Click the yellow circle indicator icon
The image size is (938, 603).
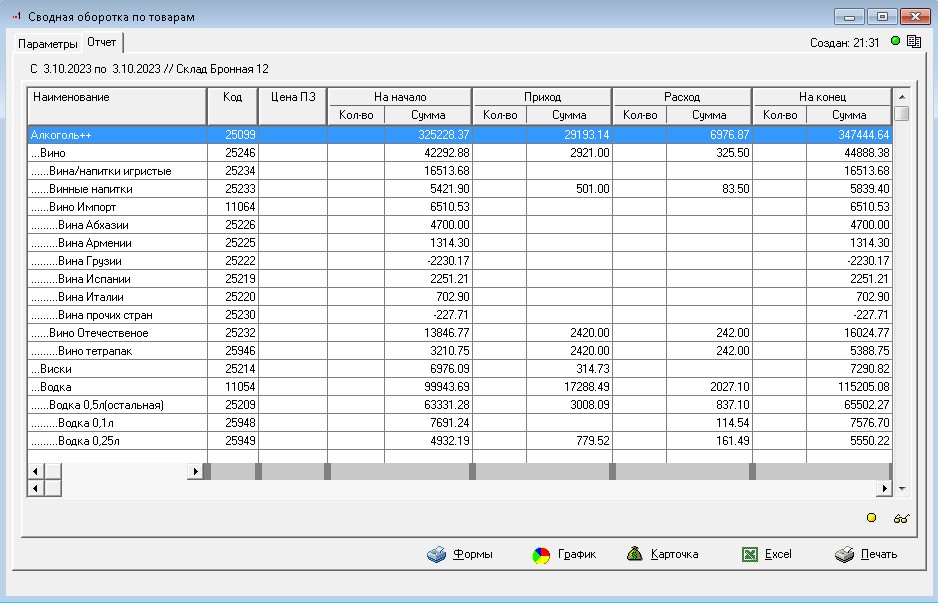[871, 518]
